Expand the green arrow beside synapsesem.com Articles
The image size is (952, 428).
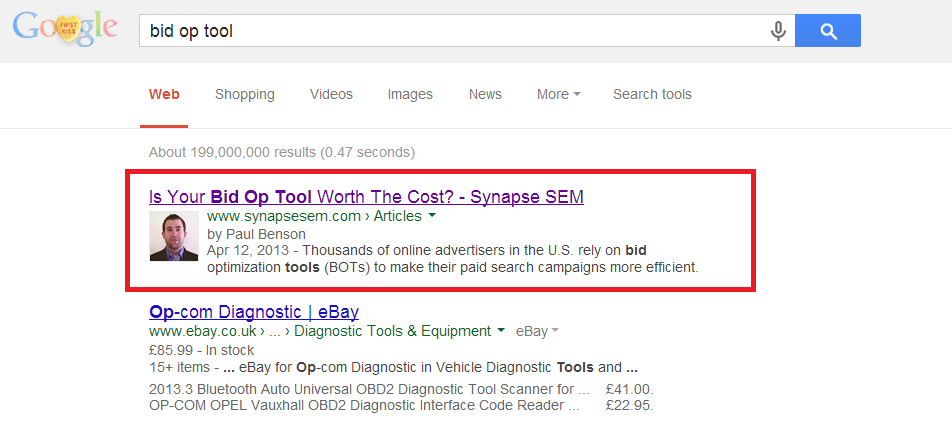(x=432, y=216)
